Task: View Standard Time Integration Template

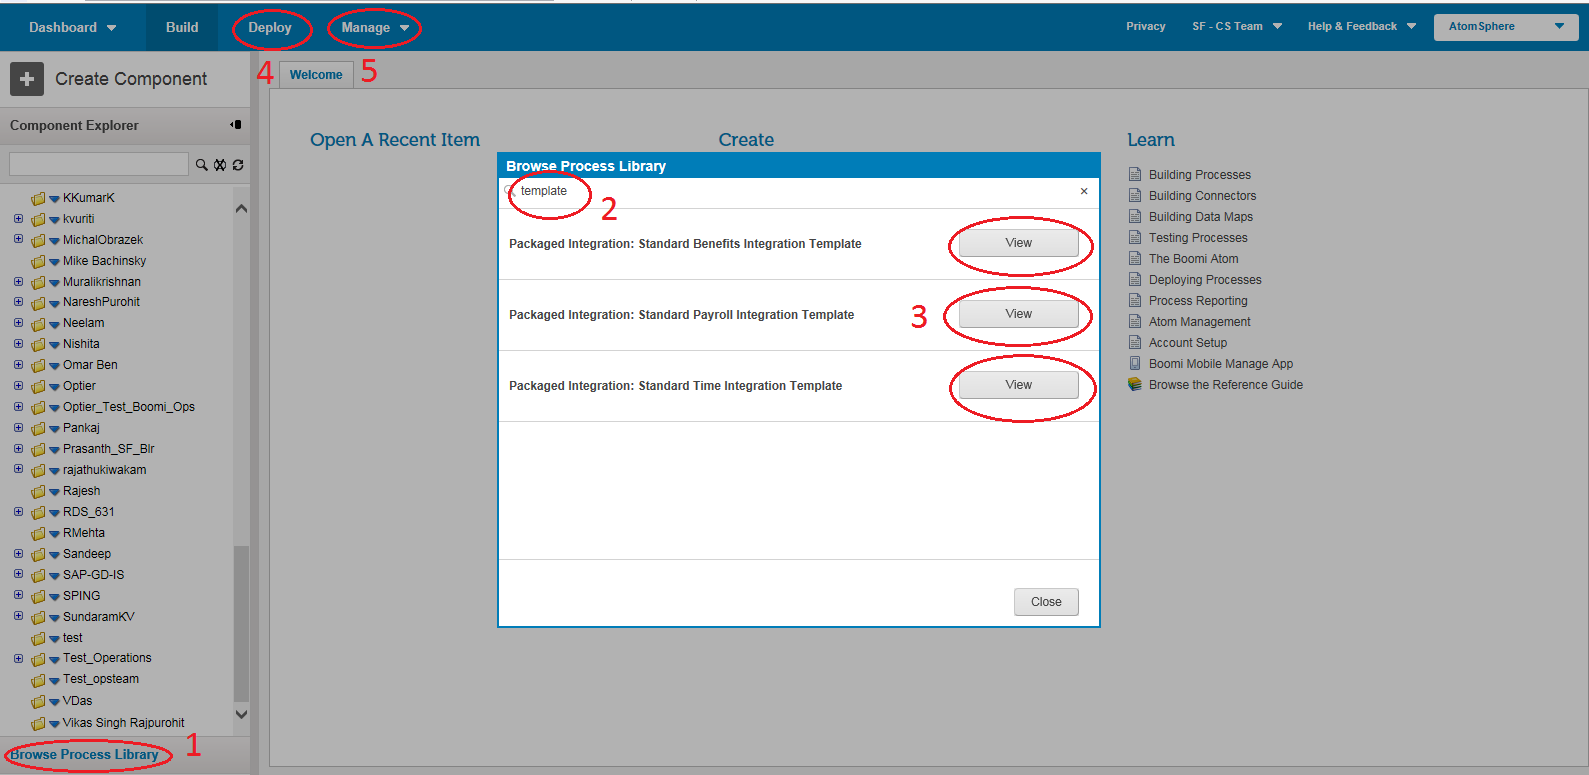Action: pyautogui.click(x=1018, y=385)
